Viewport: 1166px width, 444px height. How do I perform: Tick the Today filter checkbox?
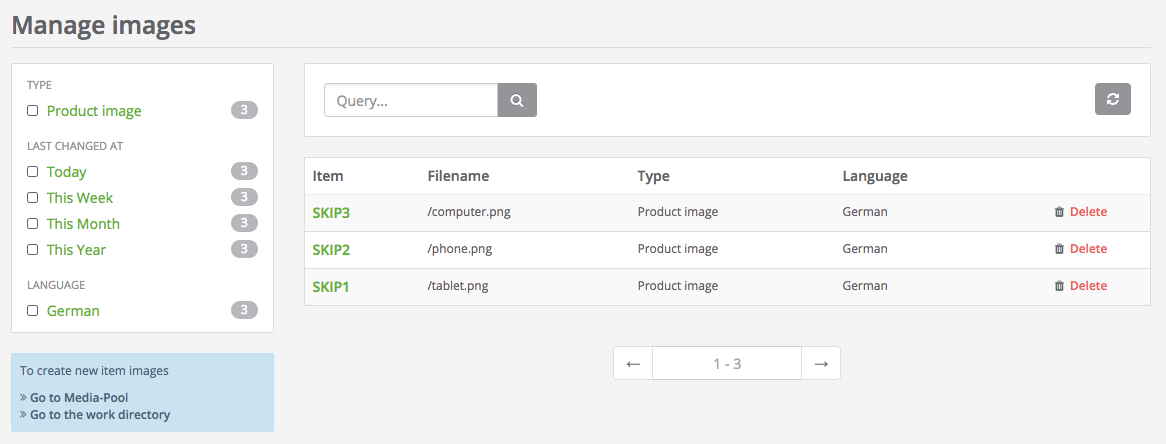point(33,172)
